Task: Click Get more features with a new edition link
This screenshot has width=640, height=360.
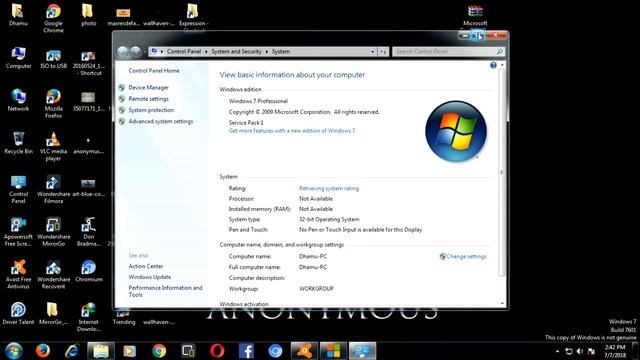Action: [292, 131]
